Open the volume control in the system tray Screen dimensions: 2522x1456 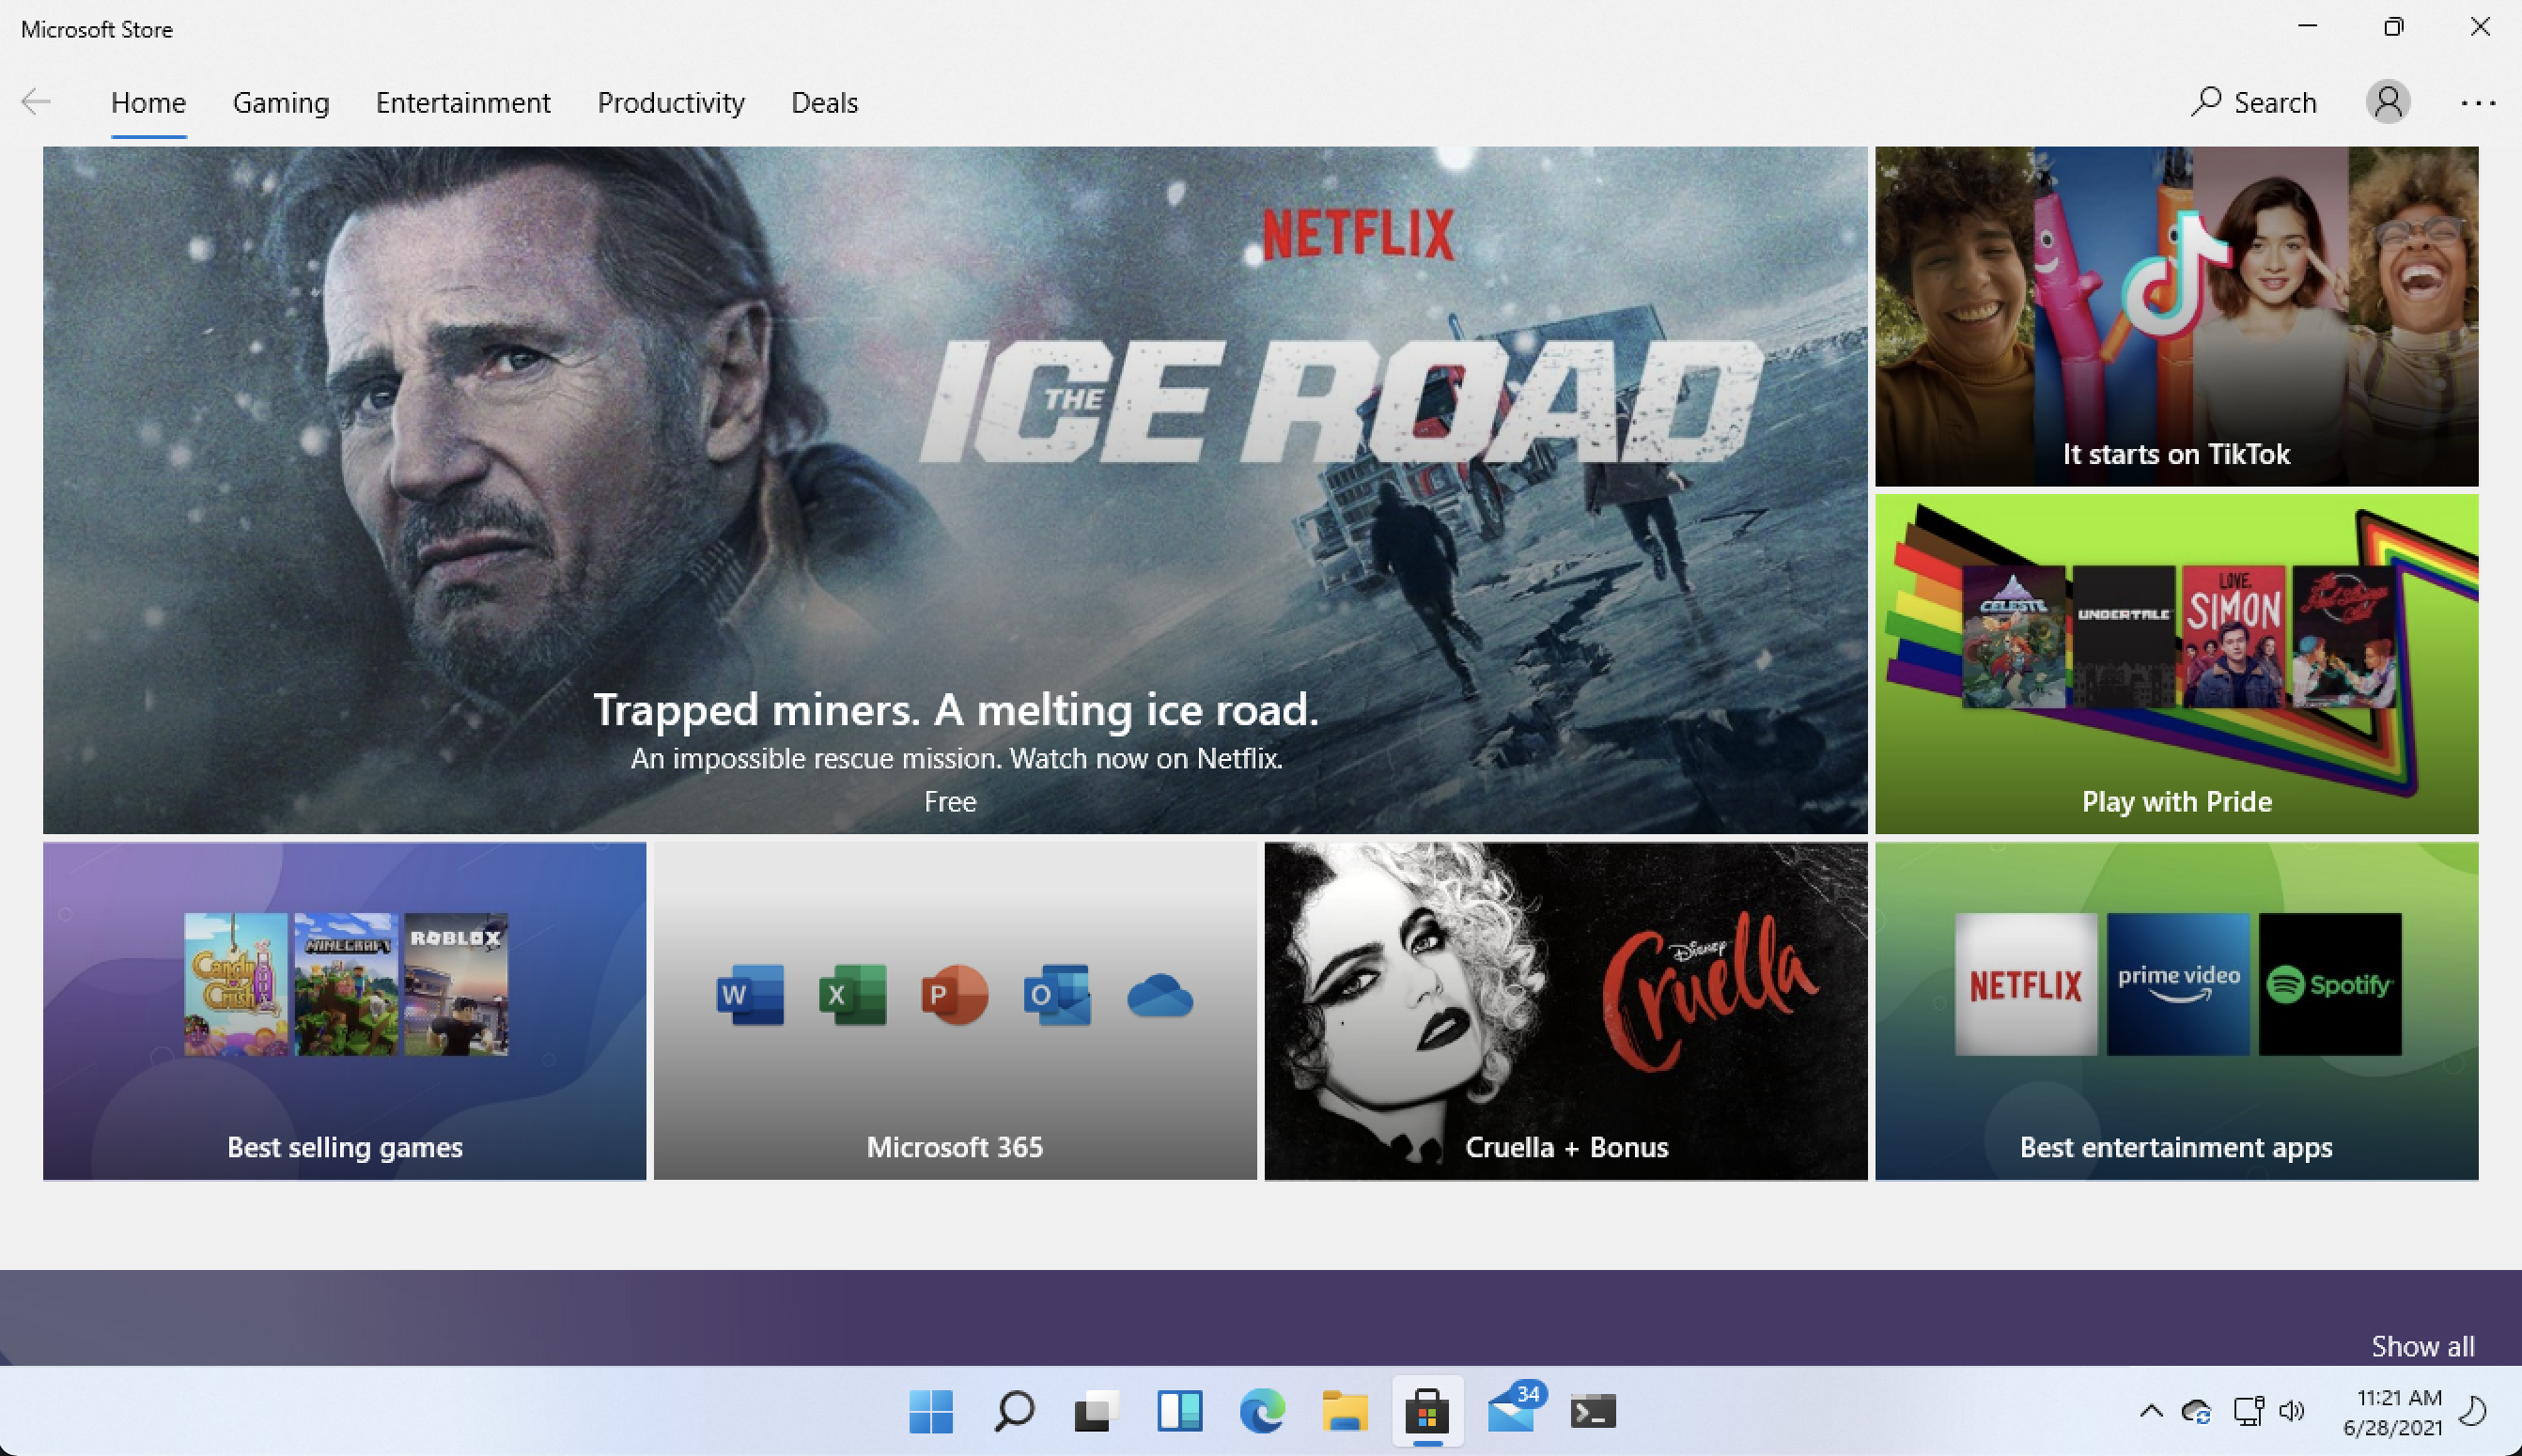[x=2291, y=1411]
